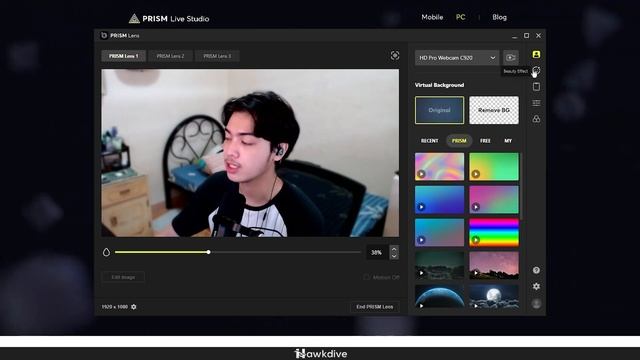Click the Mobile link in website header
The width and height of the screenshot is (640, 360).
(432, 17)
